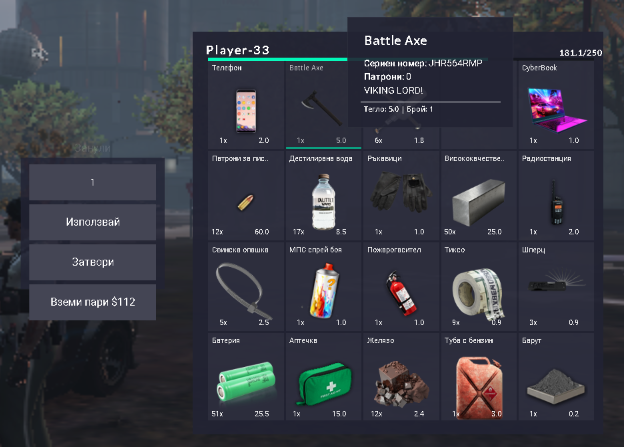624x447 pixels.
Task: Pick the Батерия batteries item
Action: coord(246,377)
